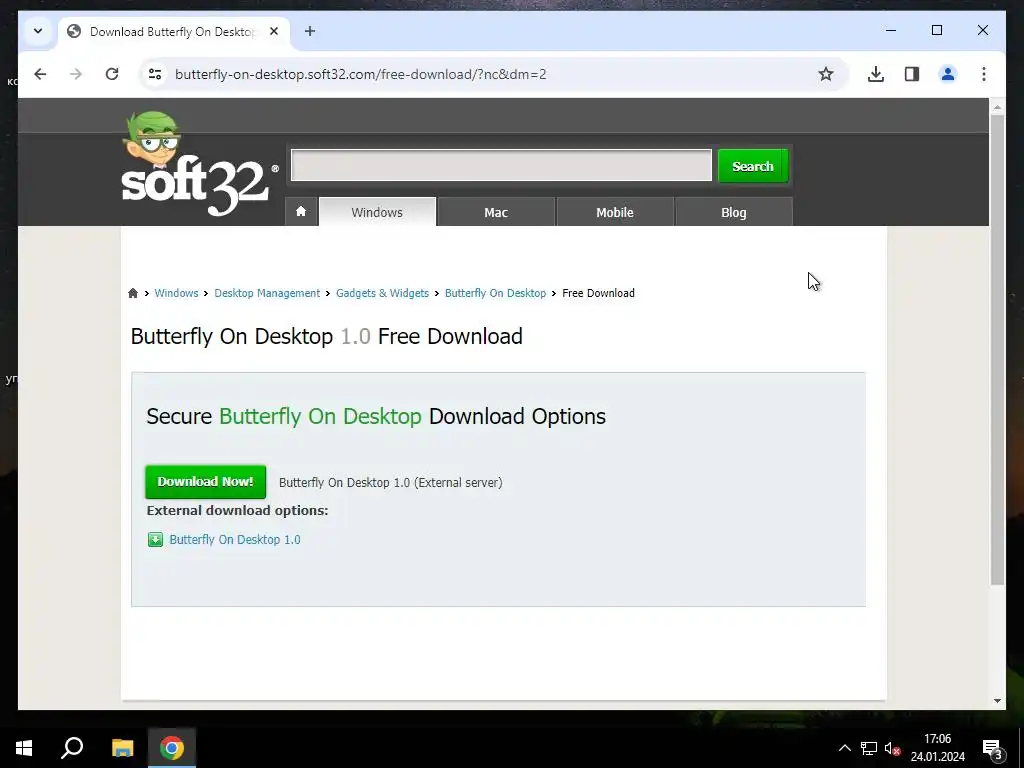Image resolution: width=1024 pixels, height=768 pixels.
Task: Open the Chrome three-dot menu
Action: (984, 74)
